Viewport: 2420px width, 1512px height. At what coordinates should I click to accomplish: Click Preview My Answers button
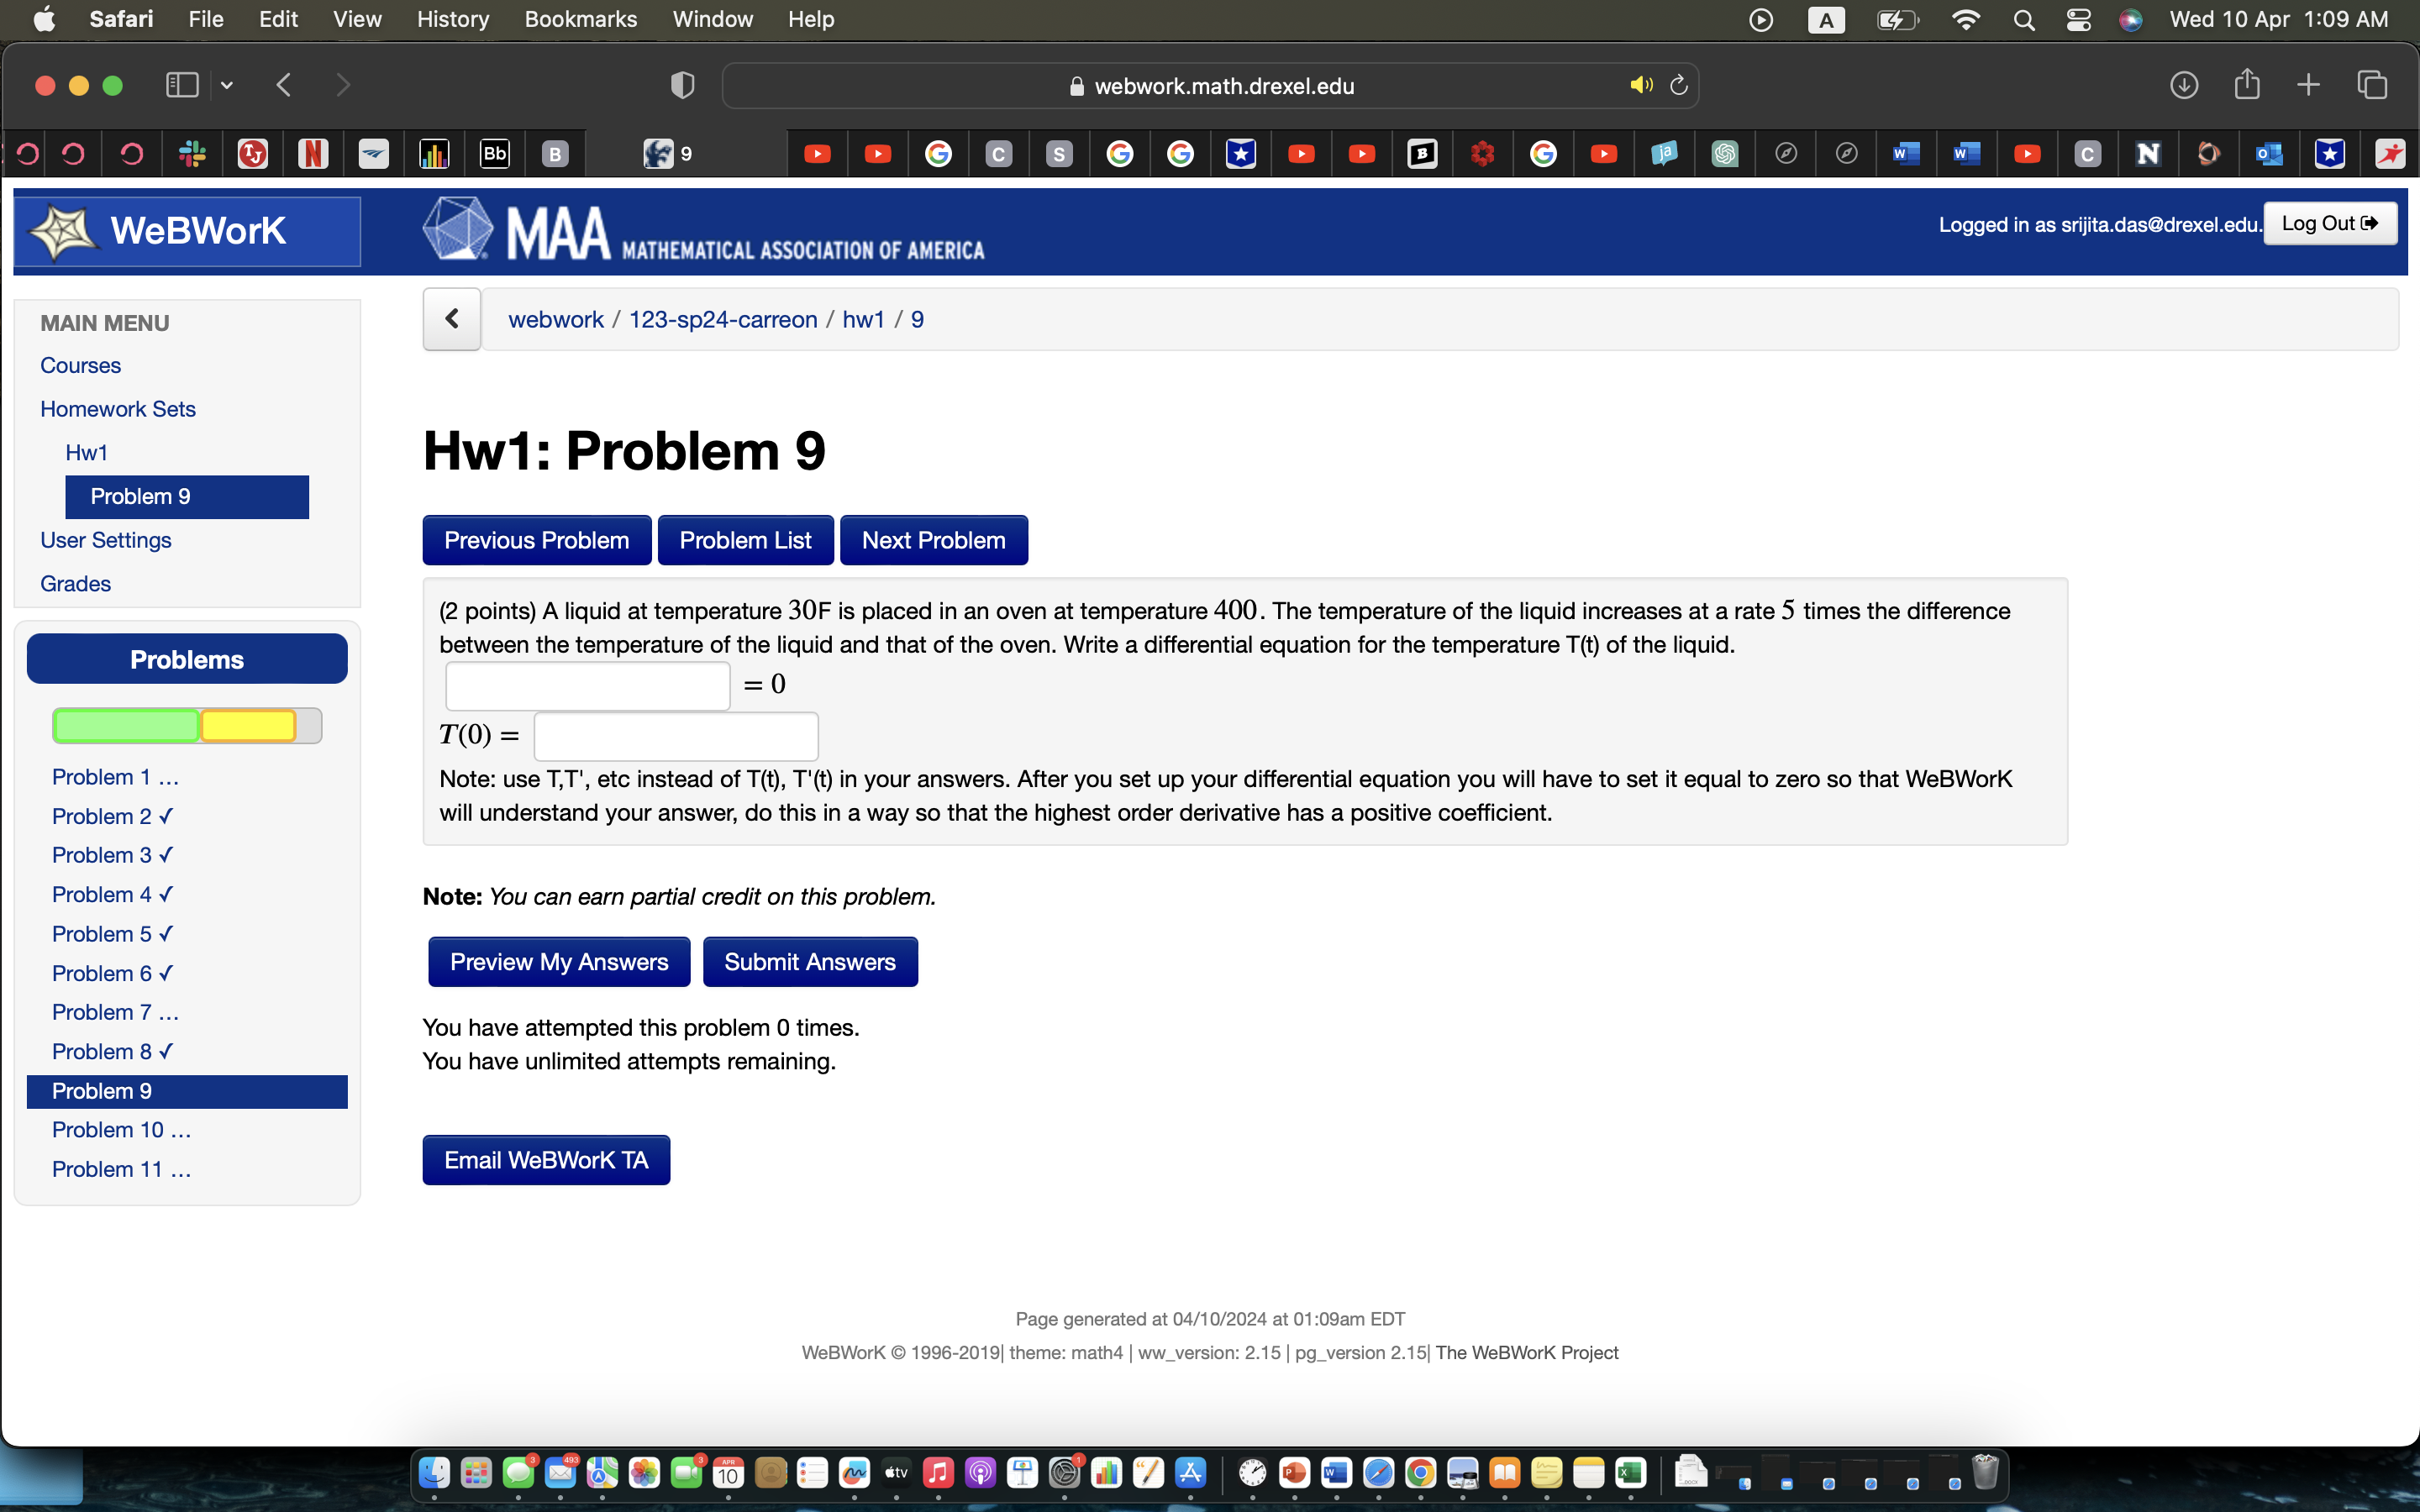pos(559,961)
